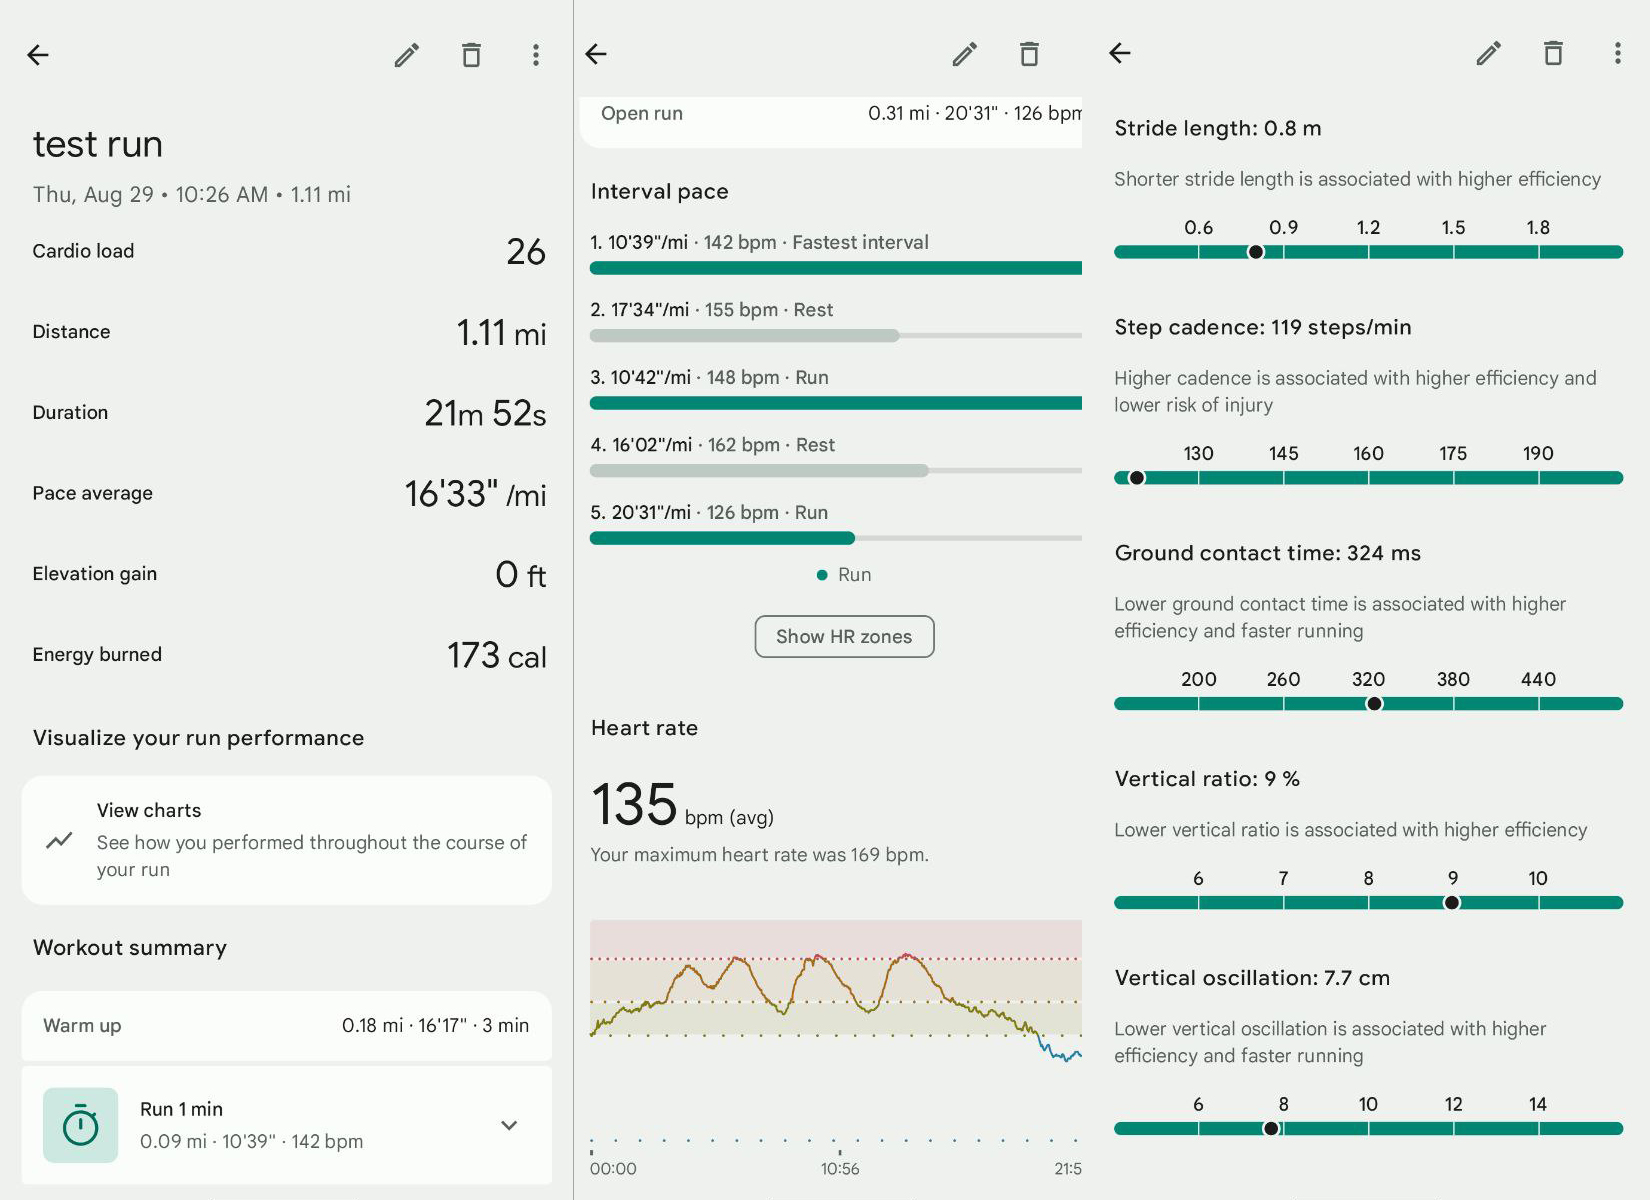Viewport: 1650px width, 1200px height.
Task: Tap trash icon on Stride length screen
Action: click(1553, 53)
